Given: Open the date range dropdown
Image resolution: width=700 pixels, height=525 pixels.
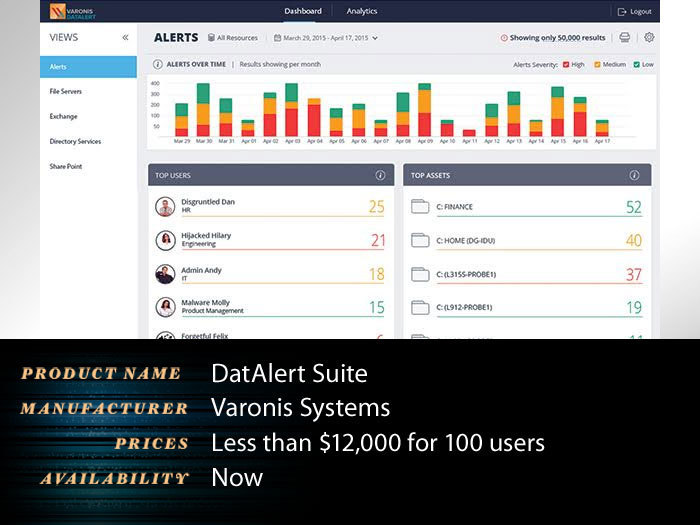Looking at the screenshot, I should pyautogui.click(x=326, y=38).
